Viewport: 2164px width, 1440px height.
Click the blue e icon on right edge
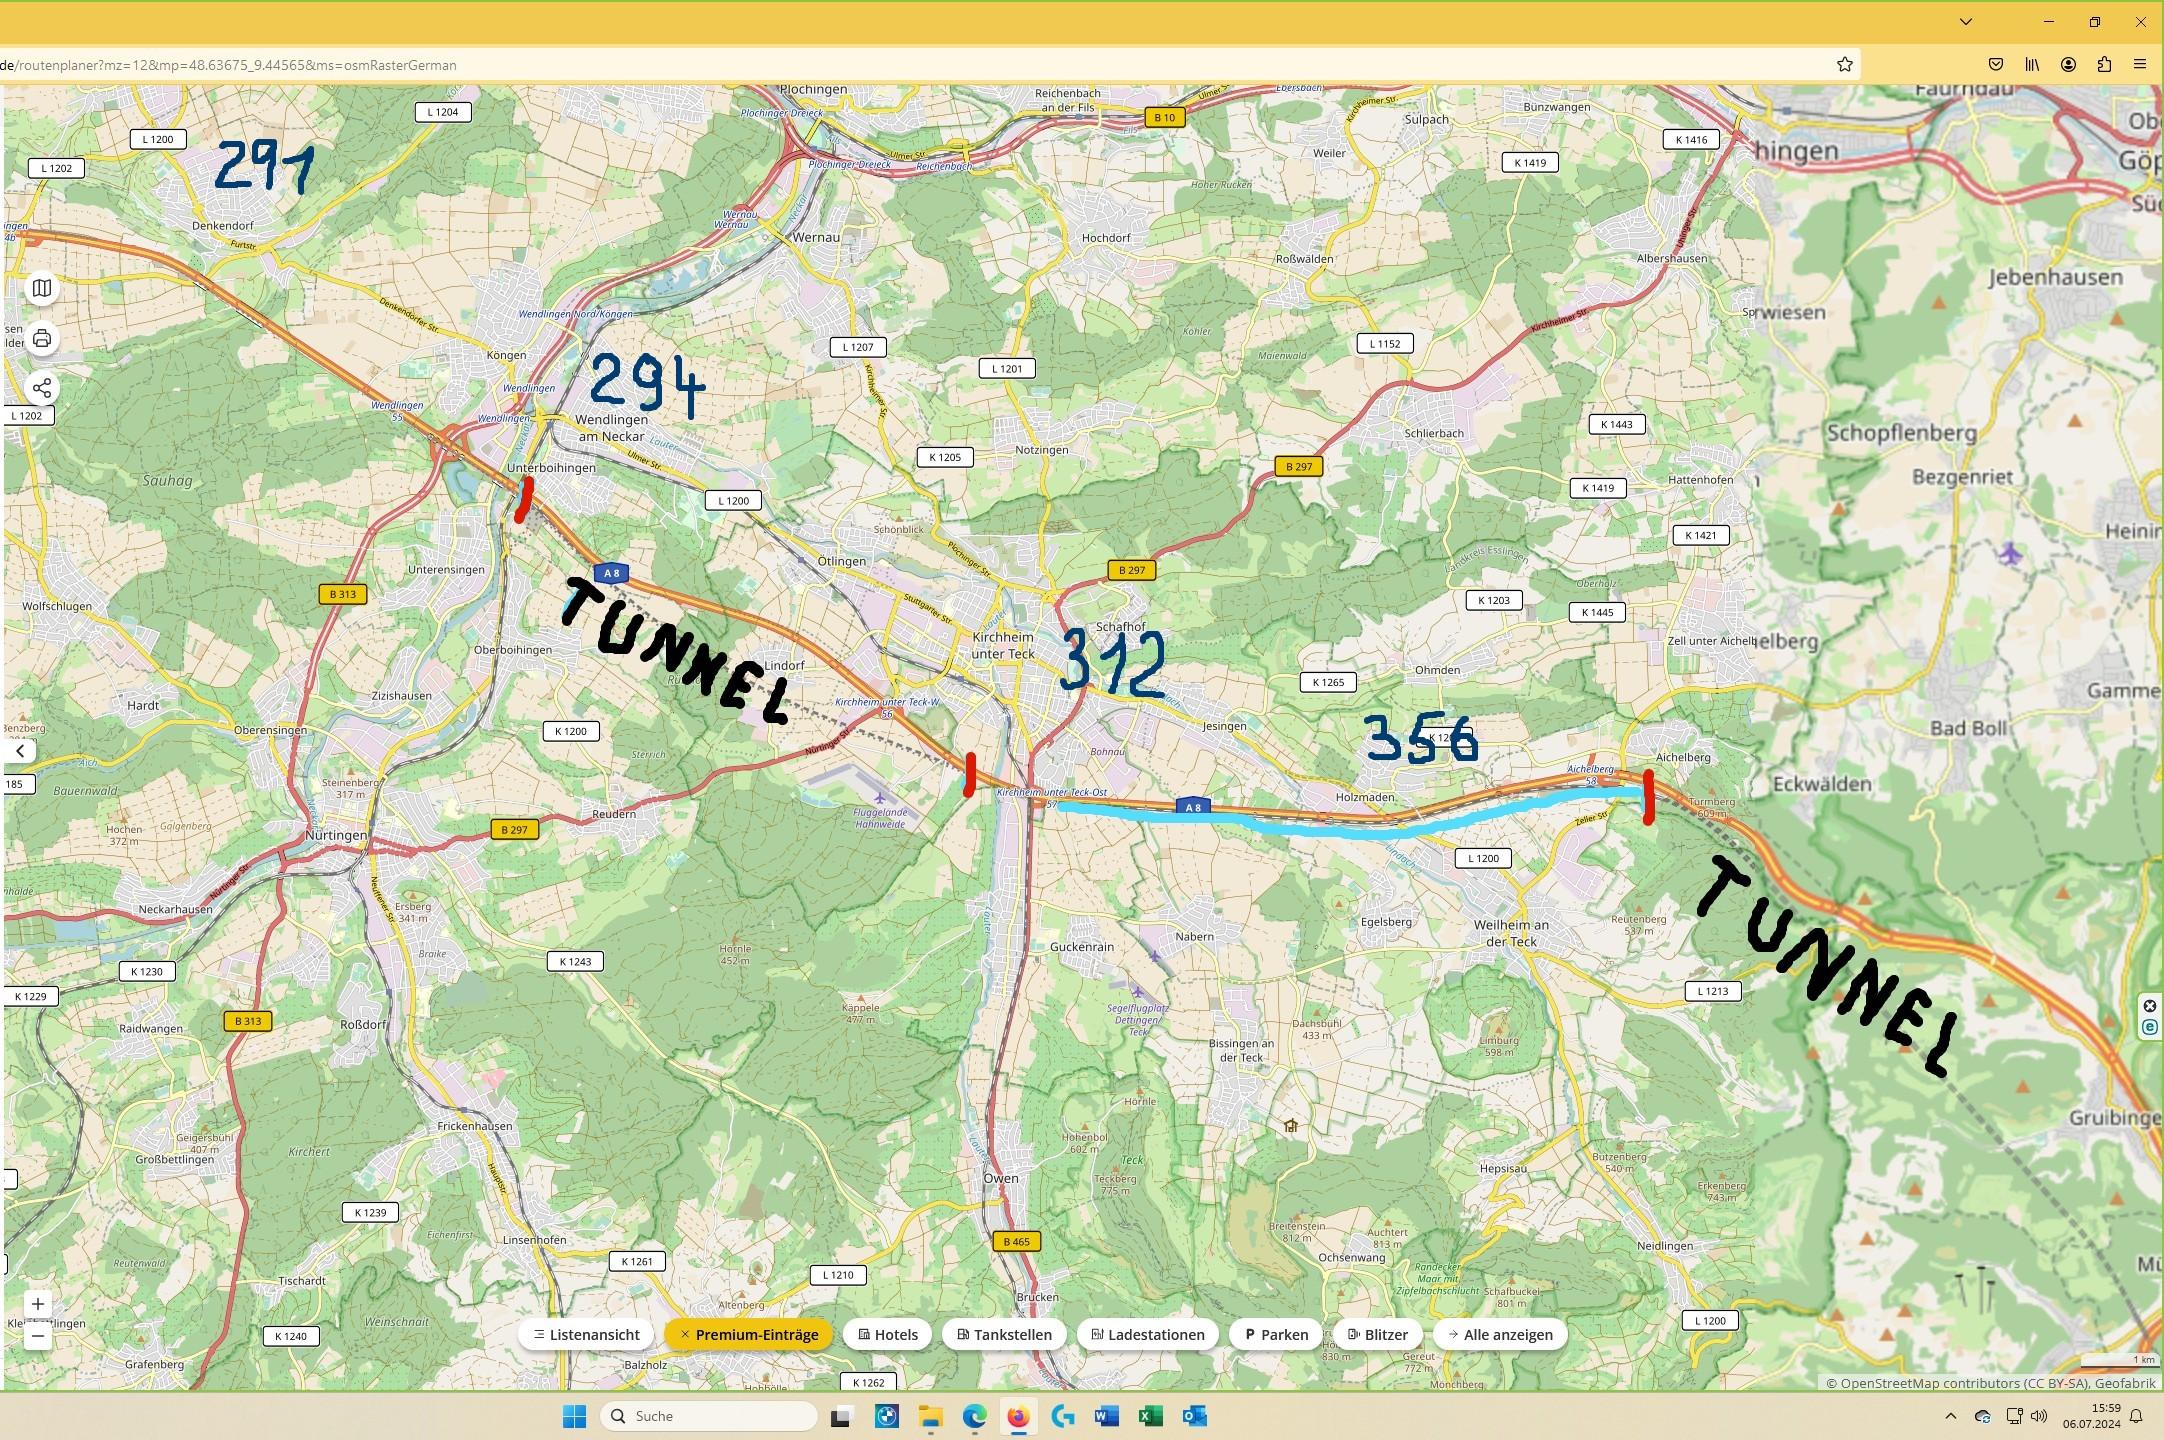2150,1028
